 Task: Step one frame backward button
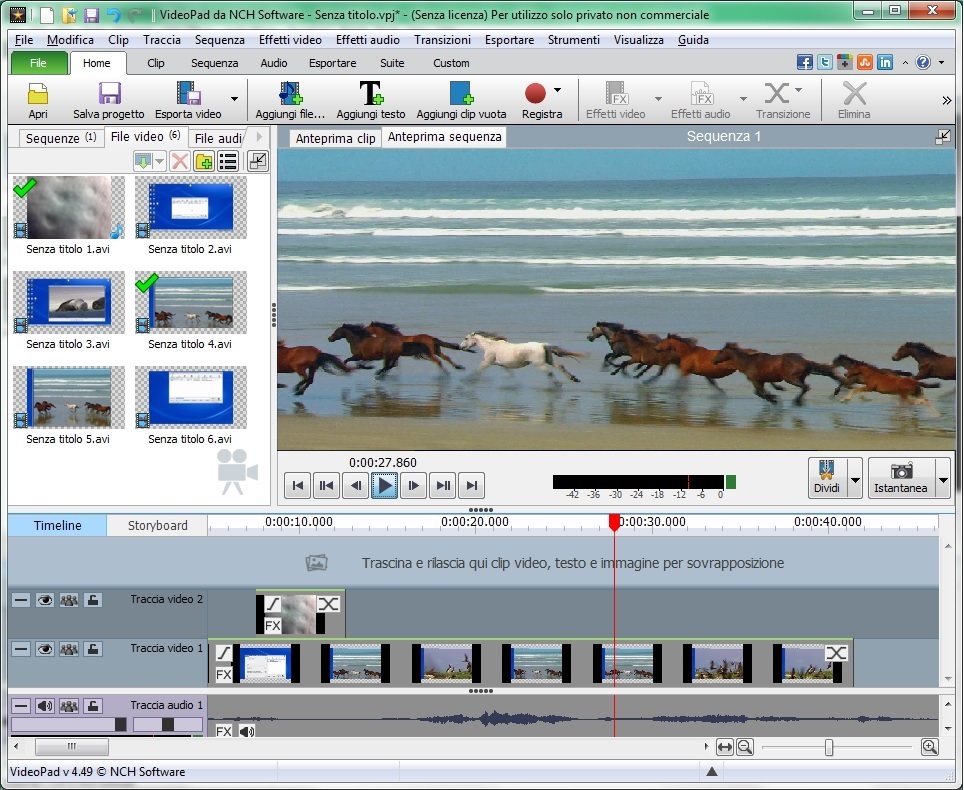[355, 486]
